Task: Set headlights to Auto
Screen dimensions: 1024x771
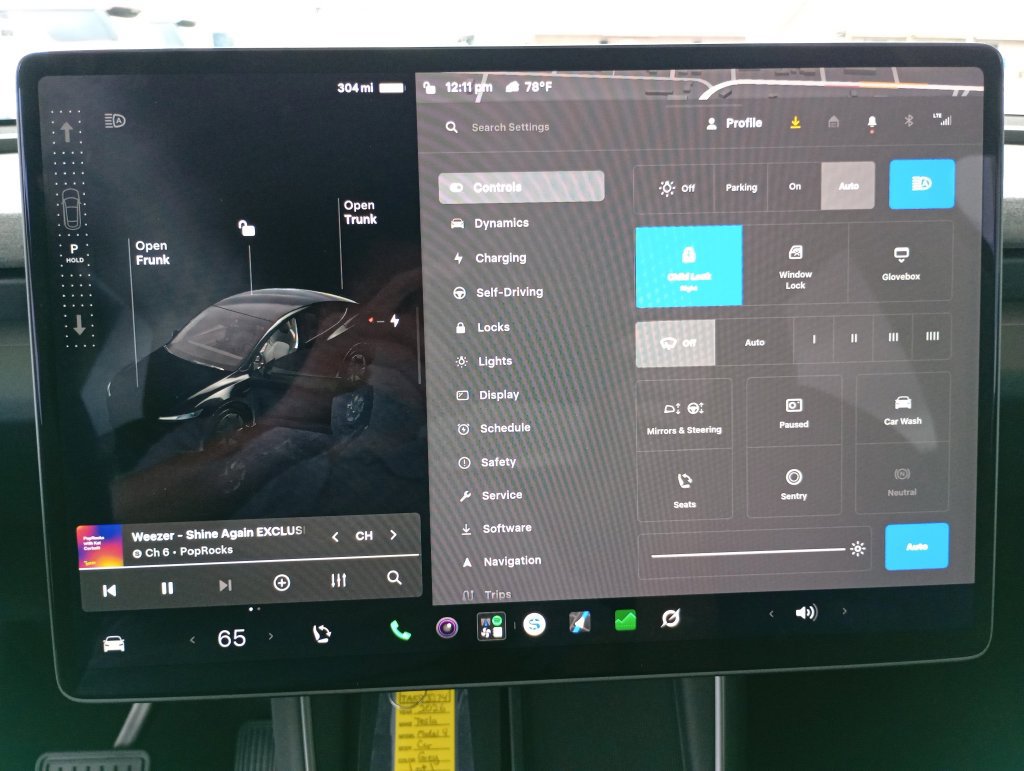Action: 848,186
